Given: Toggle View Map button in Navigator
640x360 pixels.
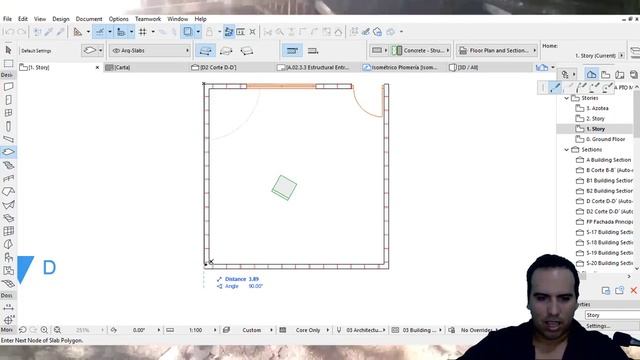Looking at the screenshot, I should click(x=606, y=74).
